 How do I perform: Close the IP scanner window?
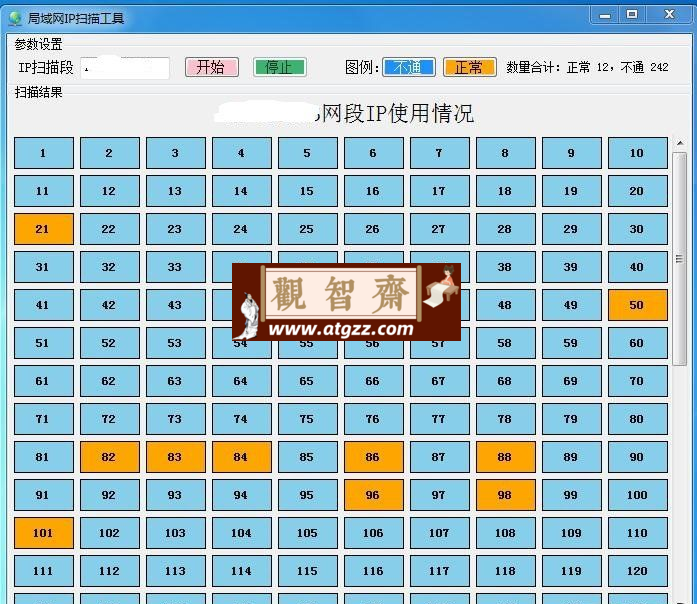669,15
